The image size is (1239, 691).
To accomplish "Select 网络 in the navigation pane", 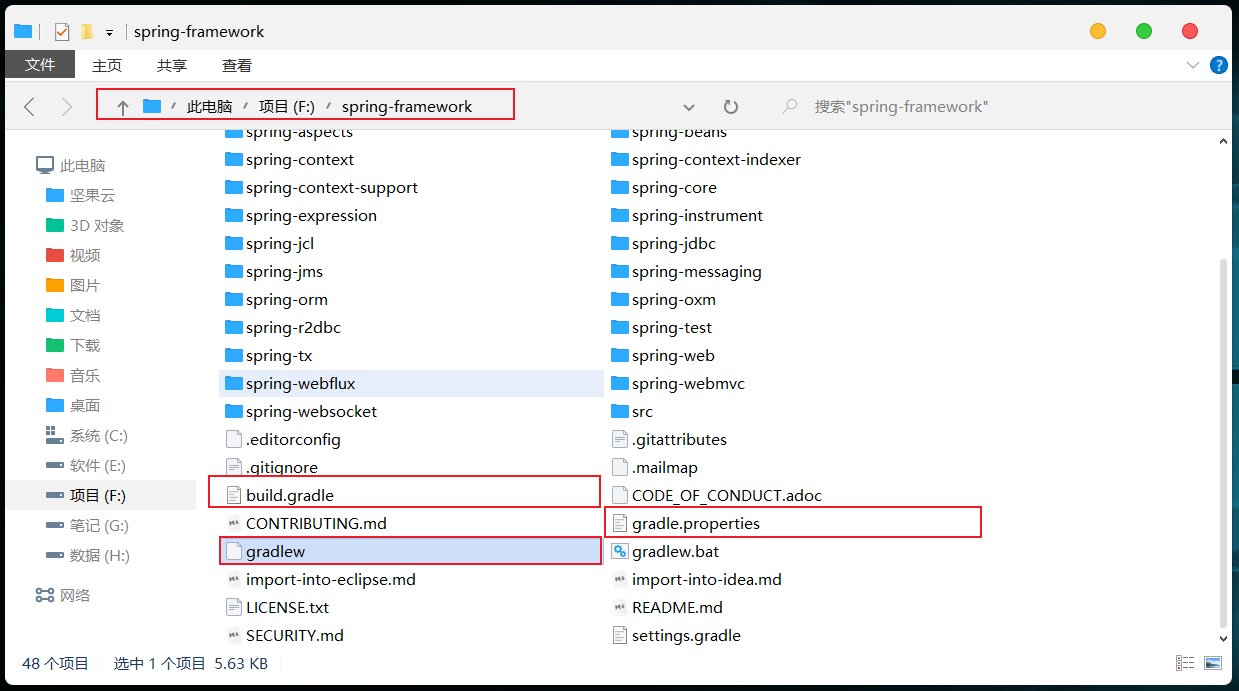I will coord(75,595).
